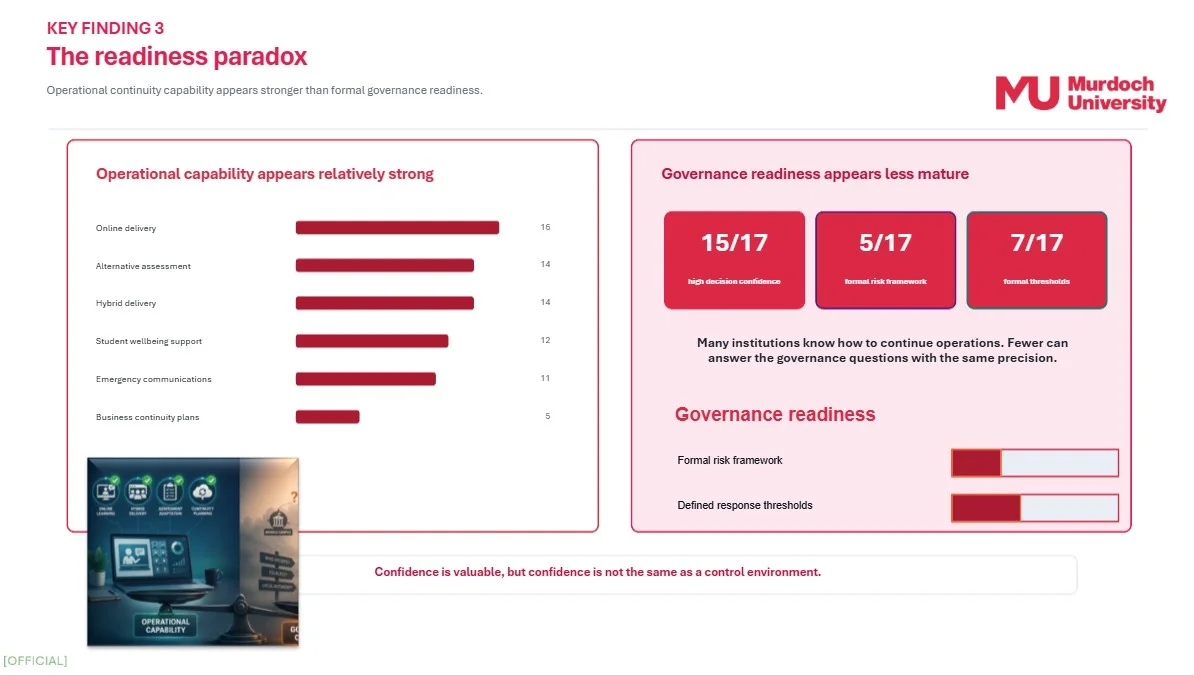Click the potted plant in the illustration

[98, 566]
